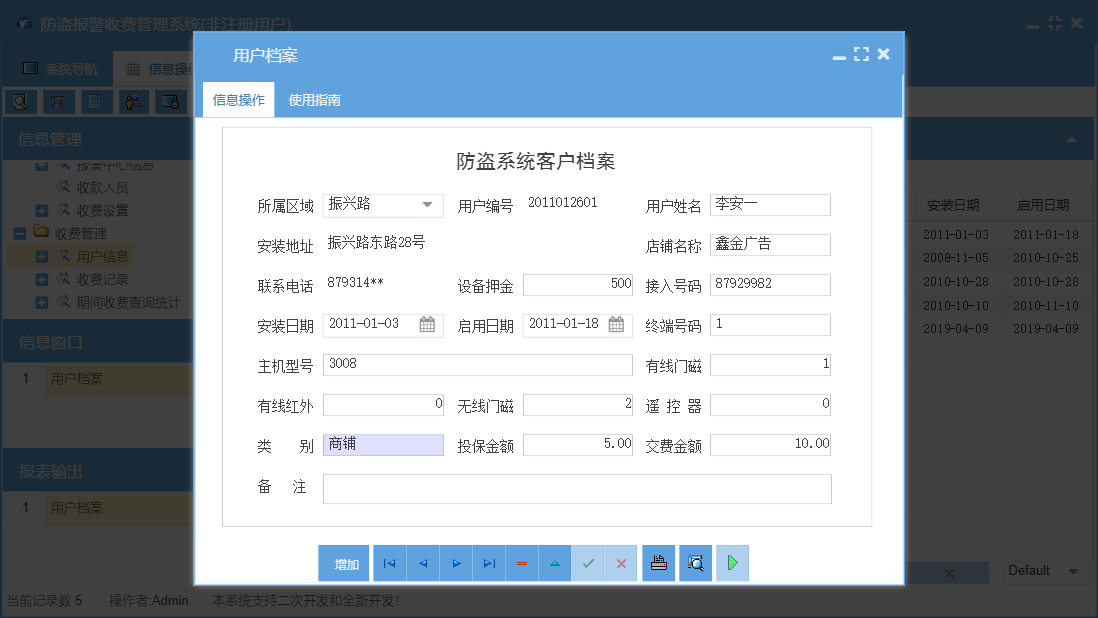Jump to first record with the navigation icon

[389, 563]
